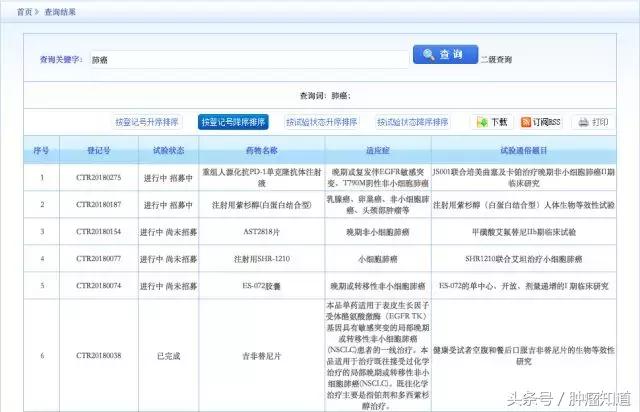
Task: Go to 首页 breadcrumb link
Action: coord(24,12)
